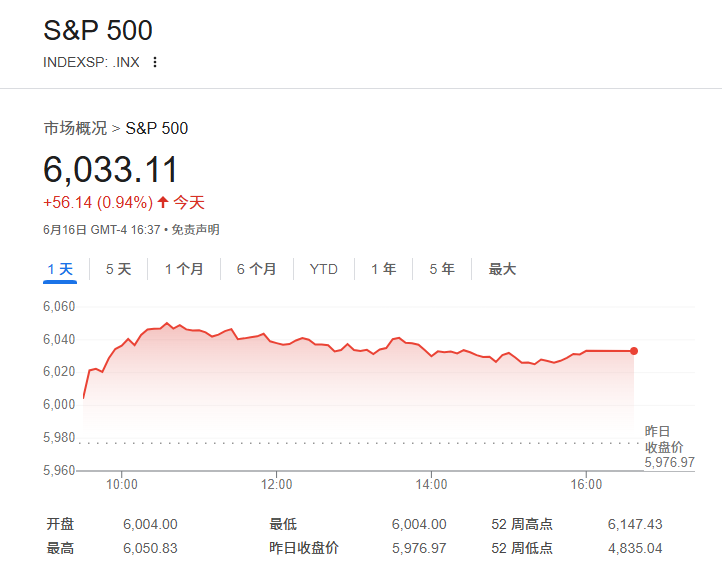Image resolution: width=722 pixels, height=568 pixels.
Task: Click the red endpoint dot on the chart line
Action: pyautogui.click(x=634, y=351)
